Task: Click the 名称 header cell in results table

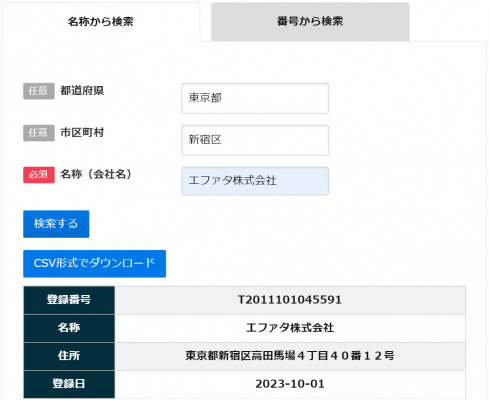Action: pyautogui.click(x=69, y=328)
